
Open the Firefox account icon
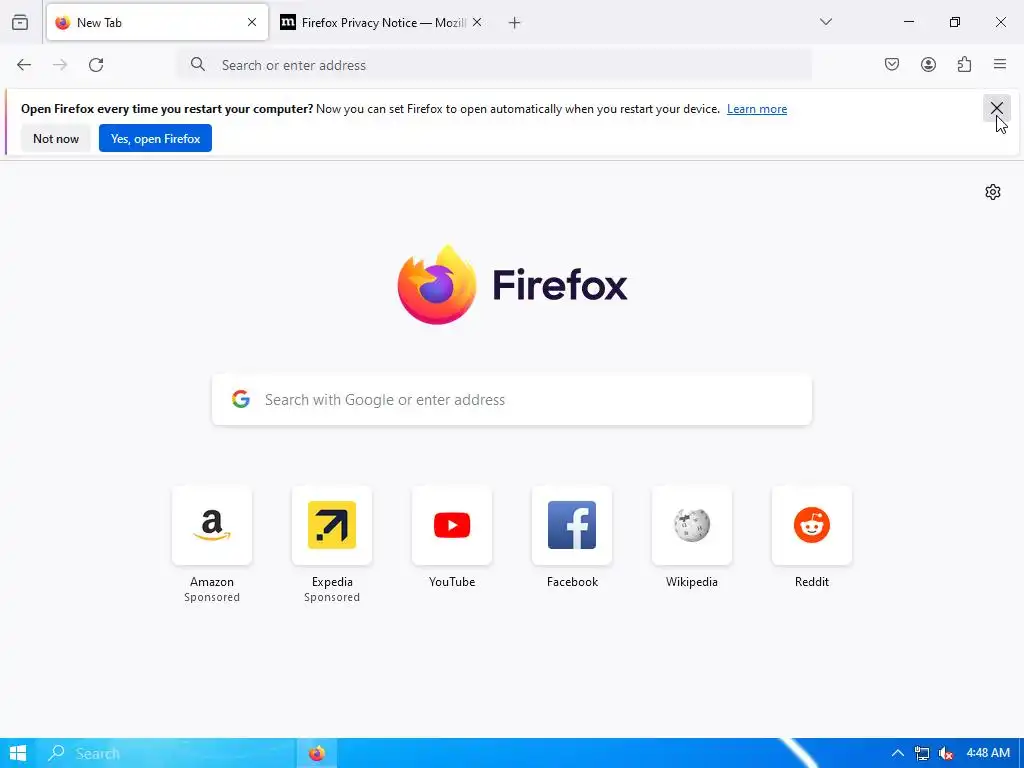point(928,64)
